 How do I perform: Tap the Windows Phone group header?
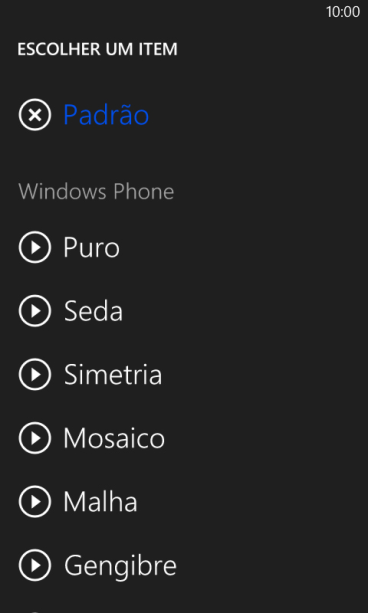[x=96, y=192]
